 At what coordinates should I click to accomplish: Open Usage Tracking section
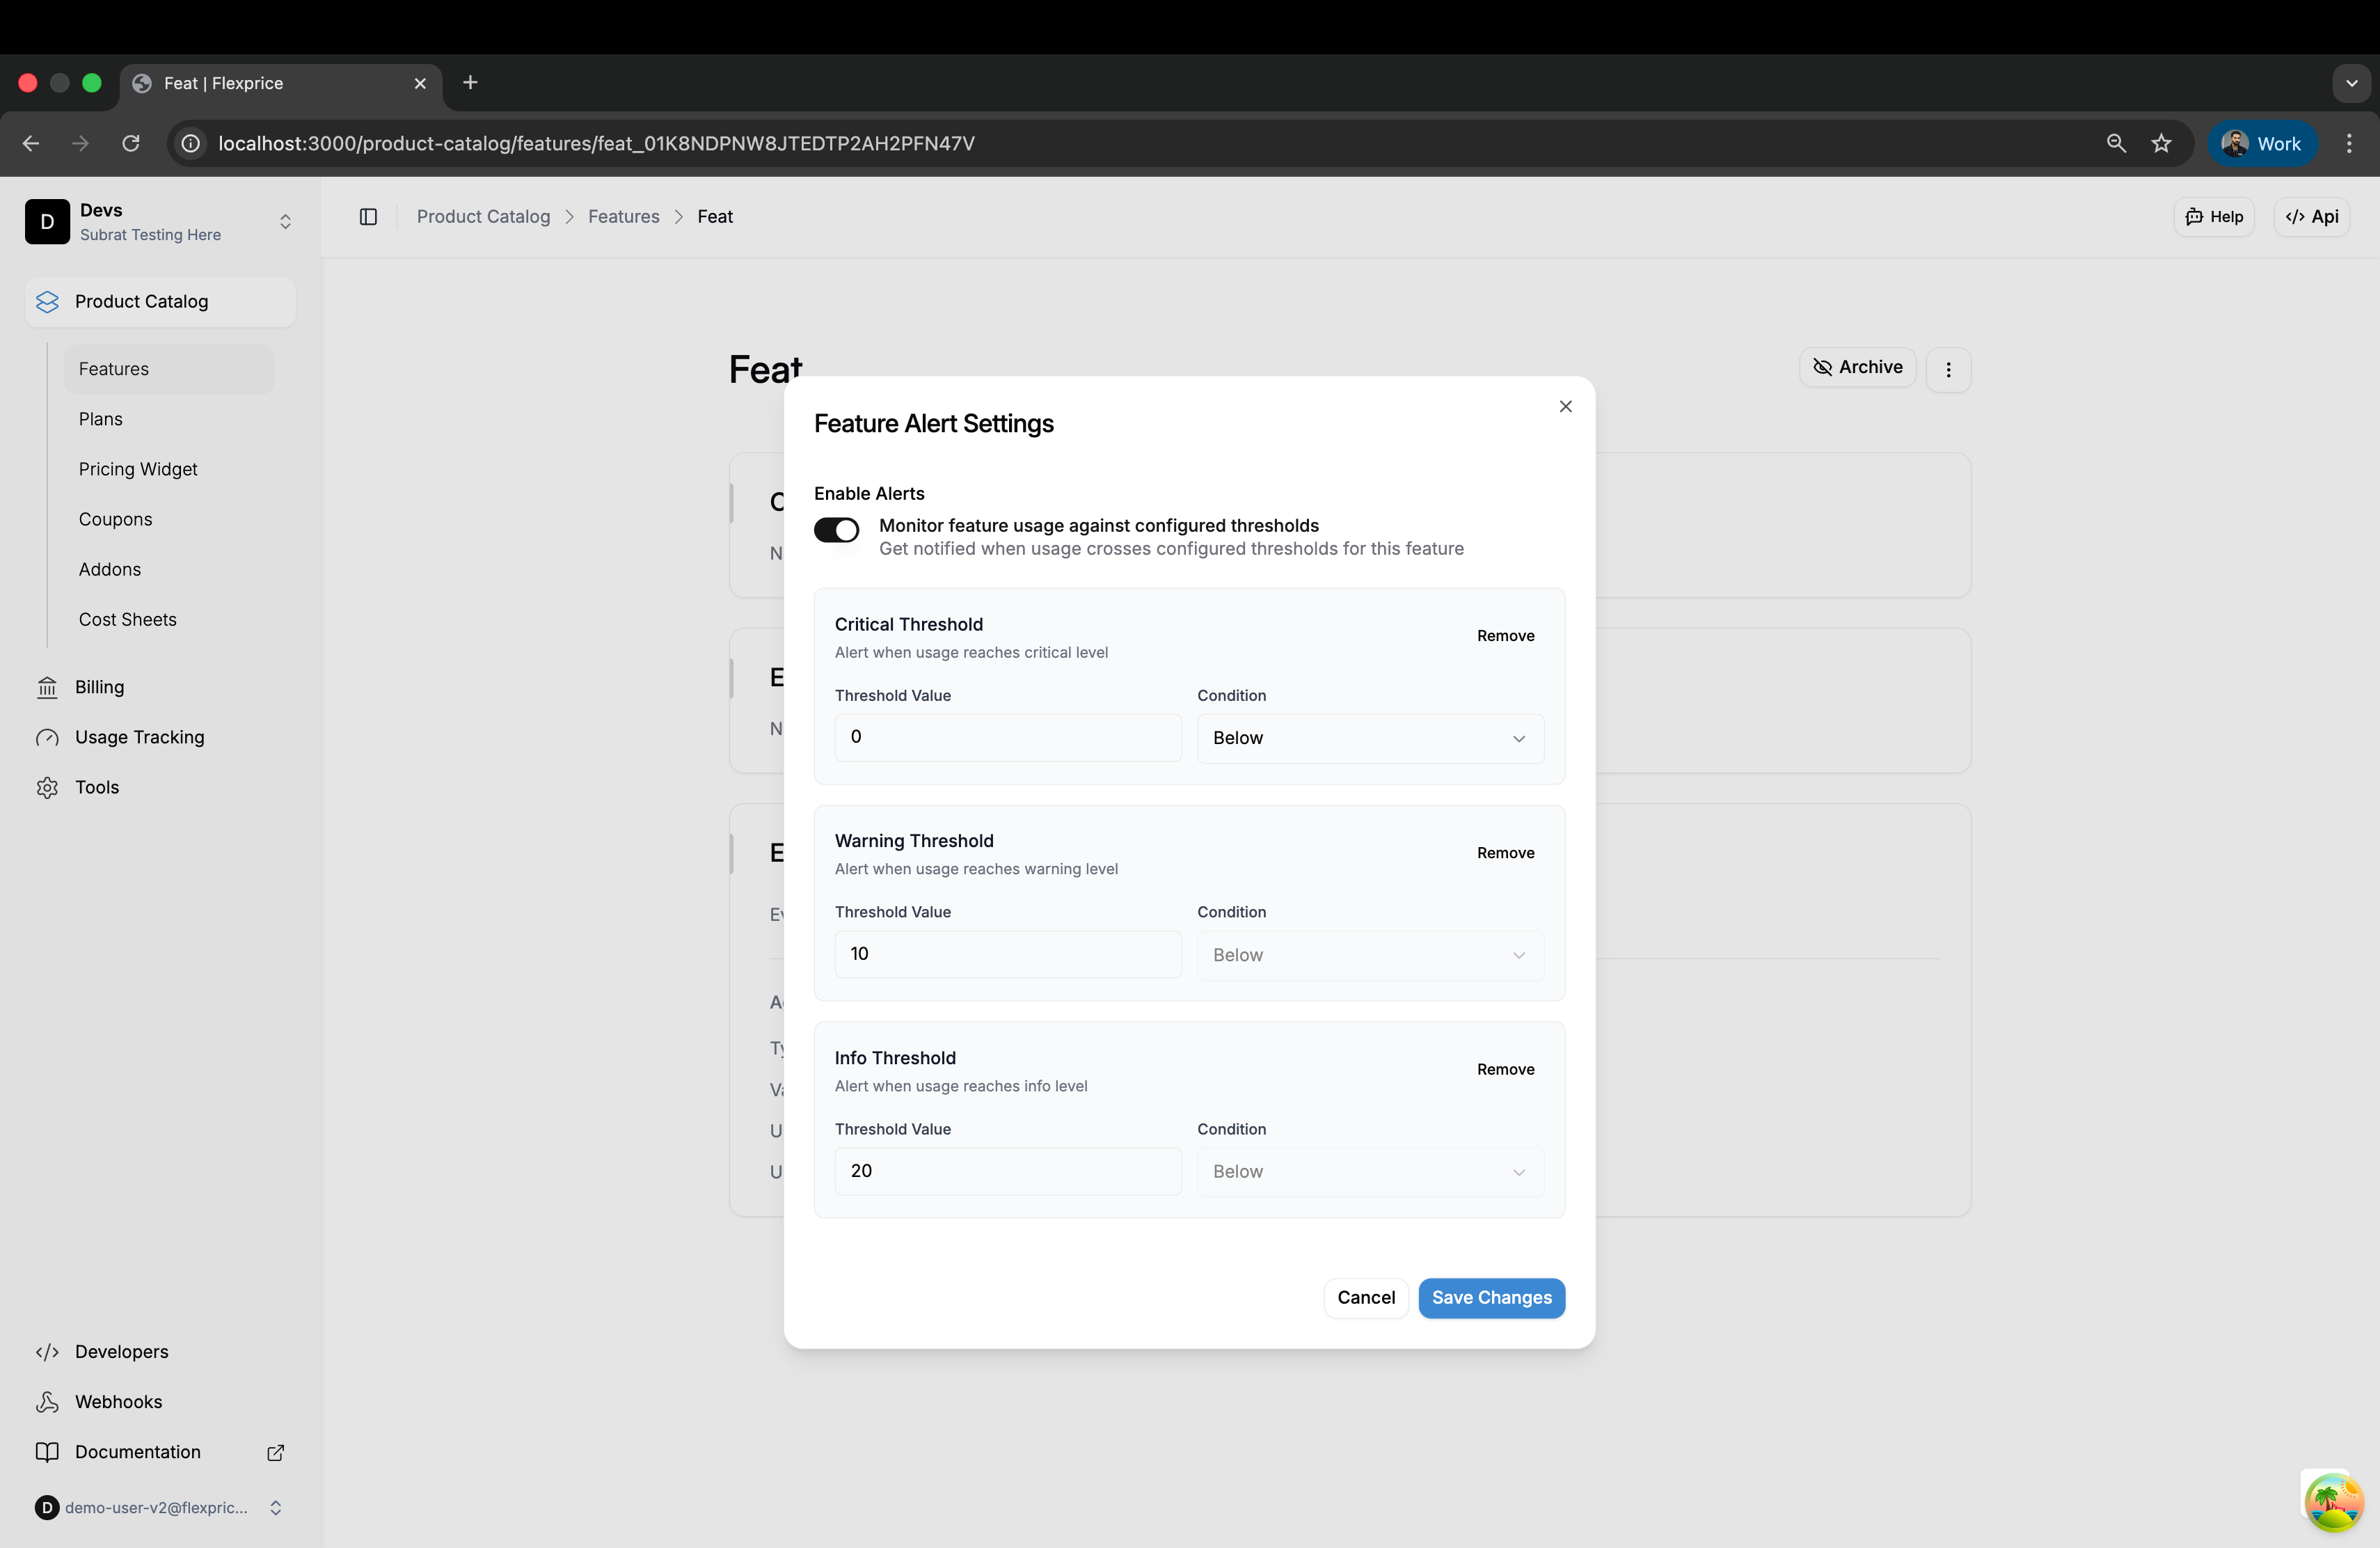(160, 737)
